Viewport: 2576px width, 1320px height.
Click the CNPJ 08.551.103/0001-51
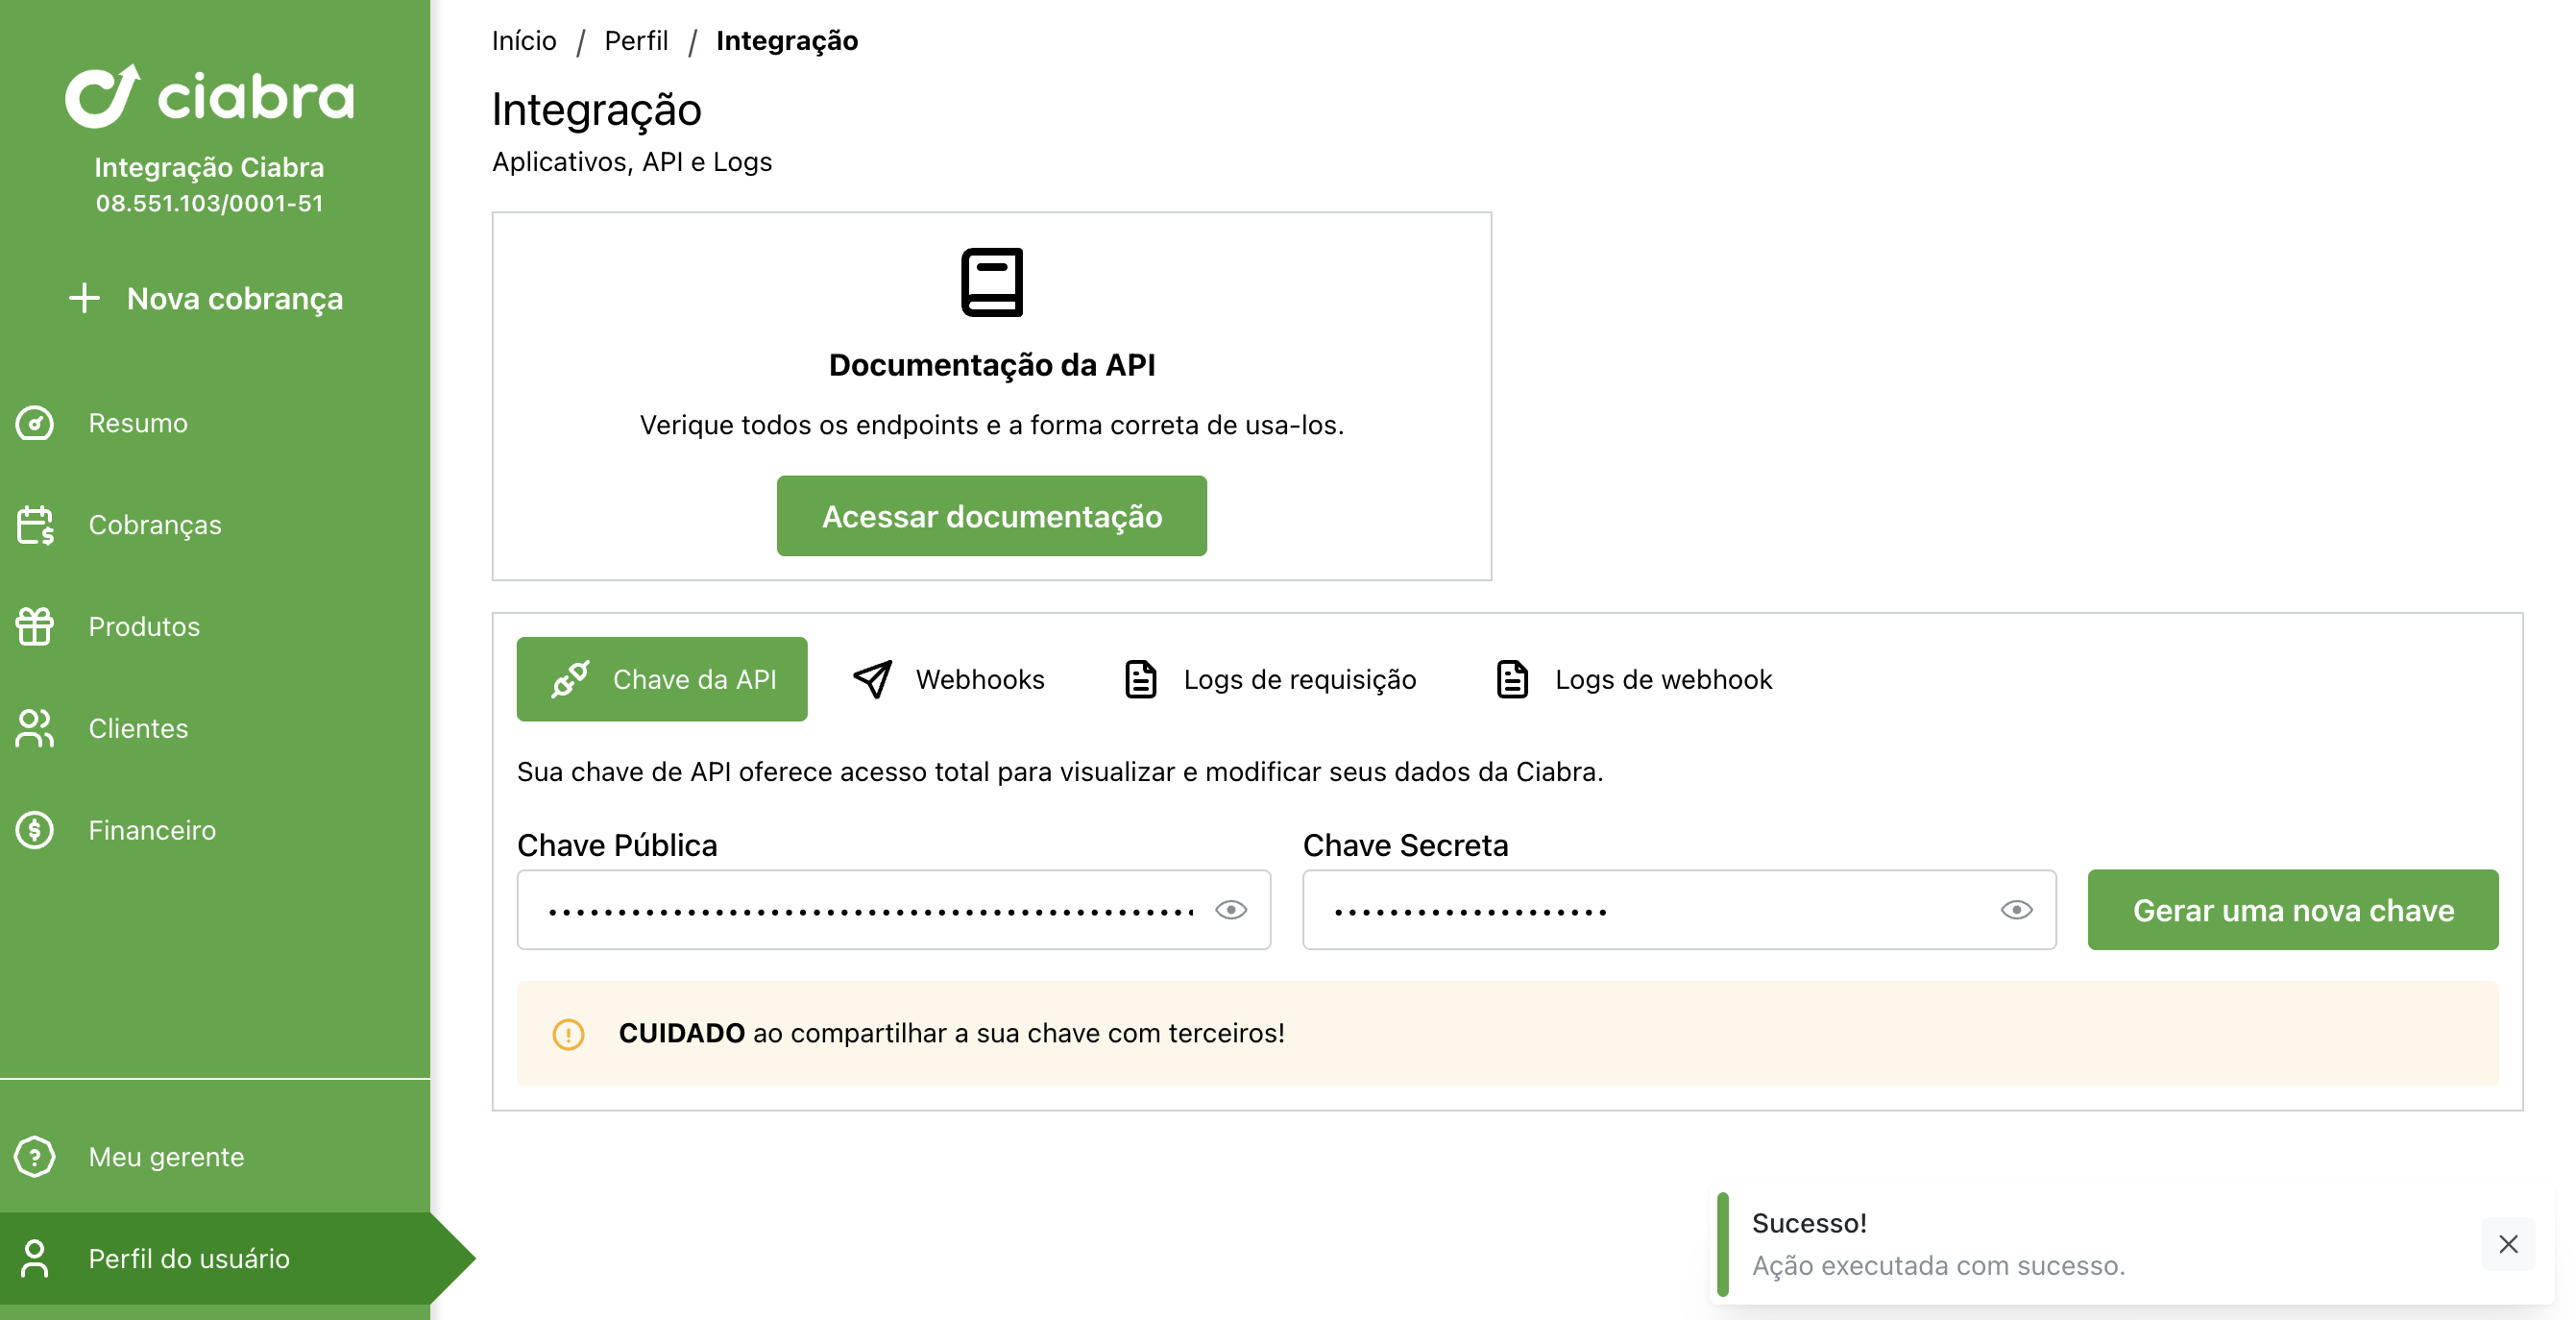click(x=209, y=203)
